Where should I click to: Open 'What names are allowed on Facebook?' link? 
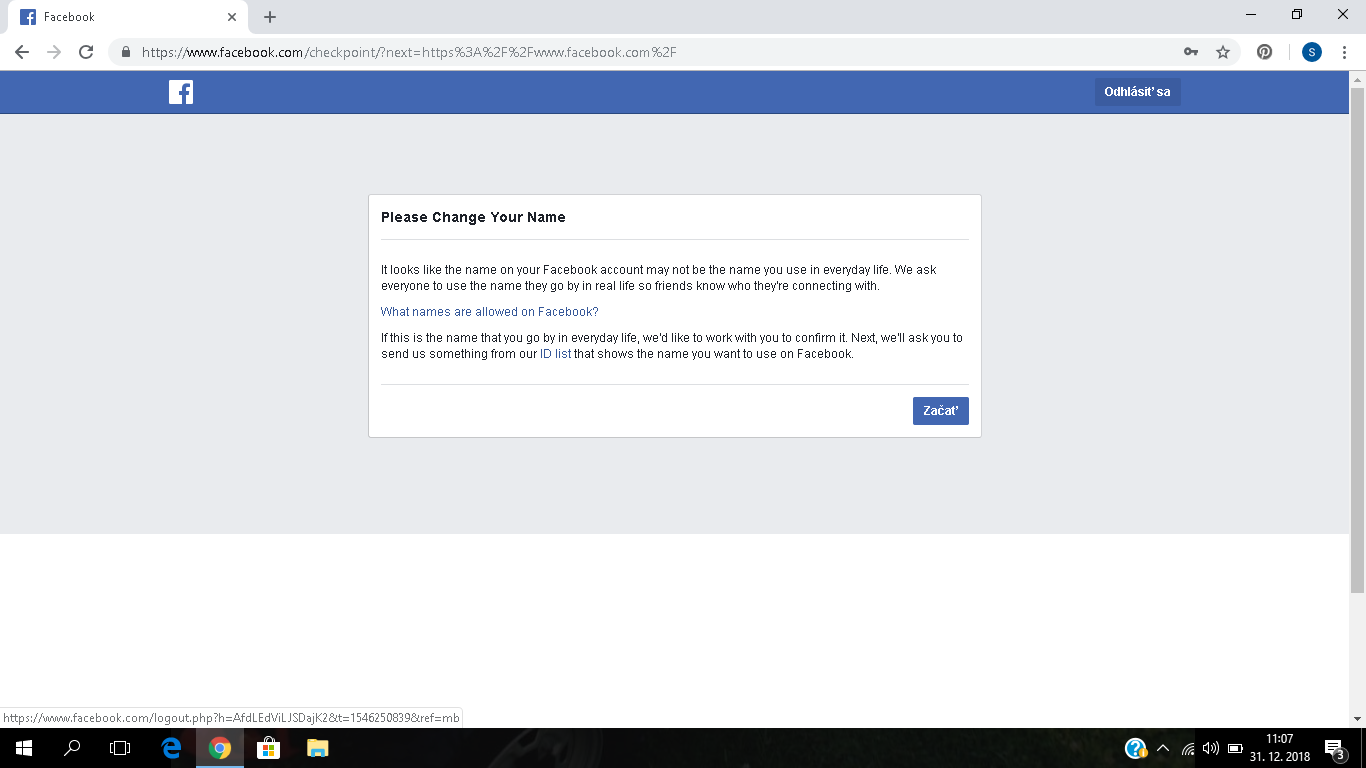click(x=489, y=312)
